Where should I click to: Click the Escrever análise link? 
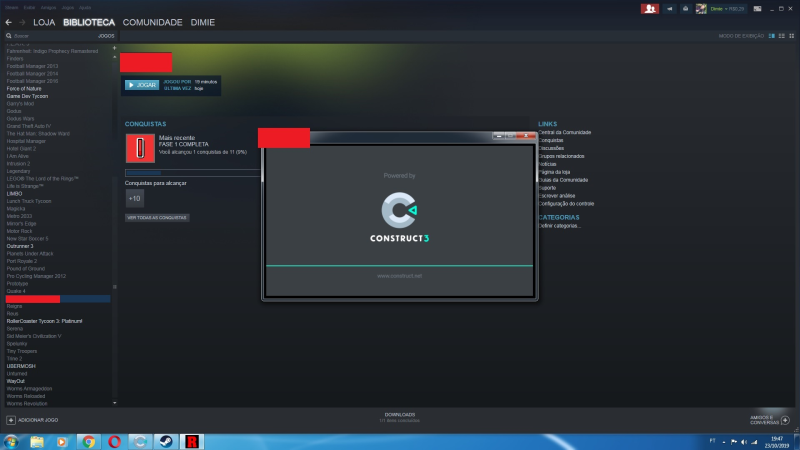(x=557, y=196)
